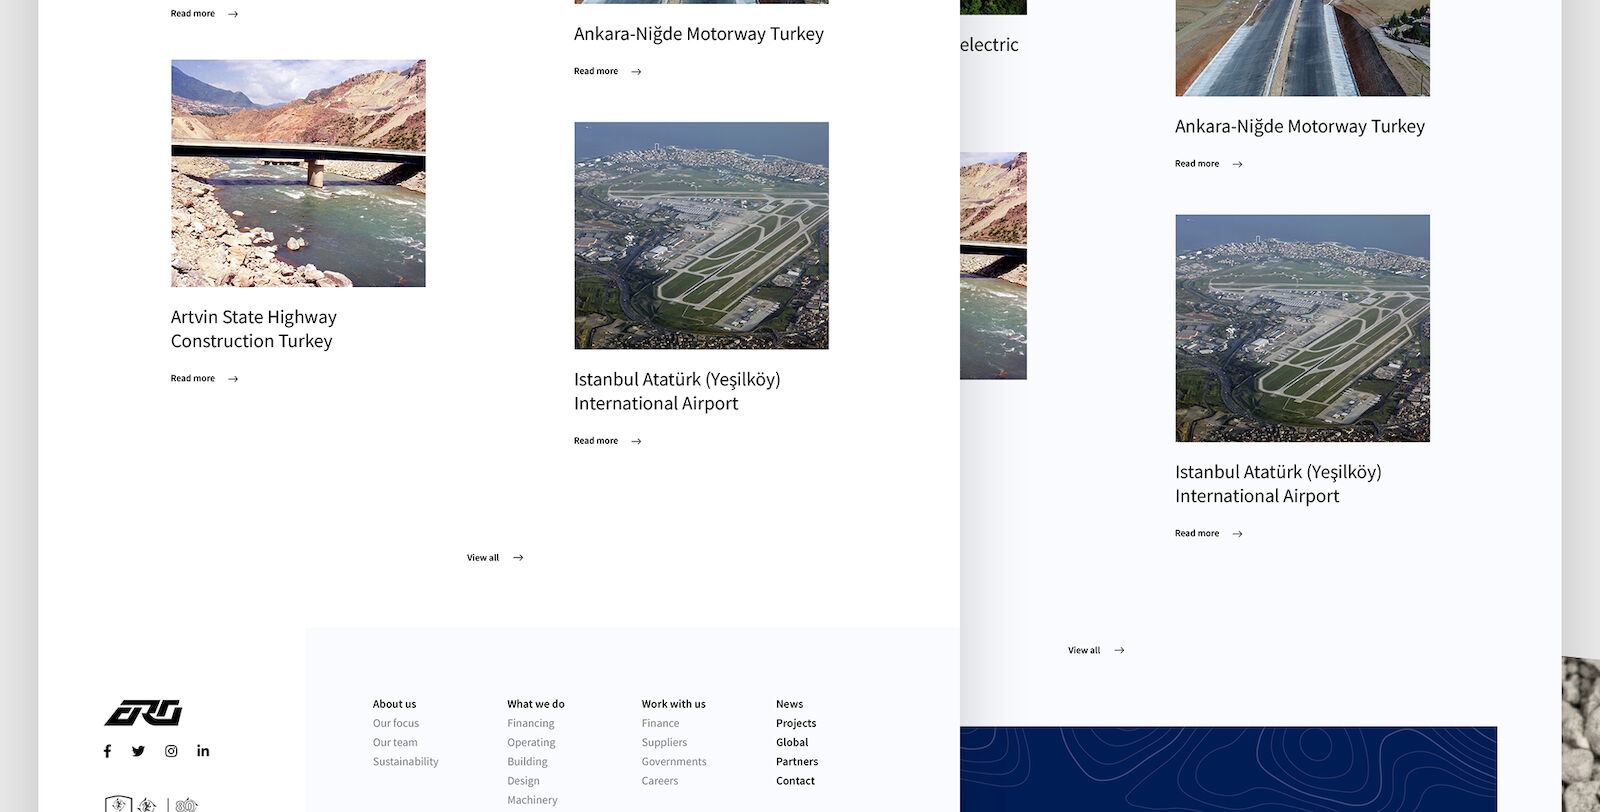Open the Sustainability footer link
Screen dimensions: 1600x812
click(405, 762)
